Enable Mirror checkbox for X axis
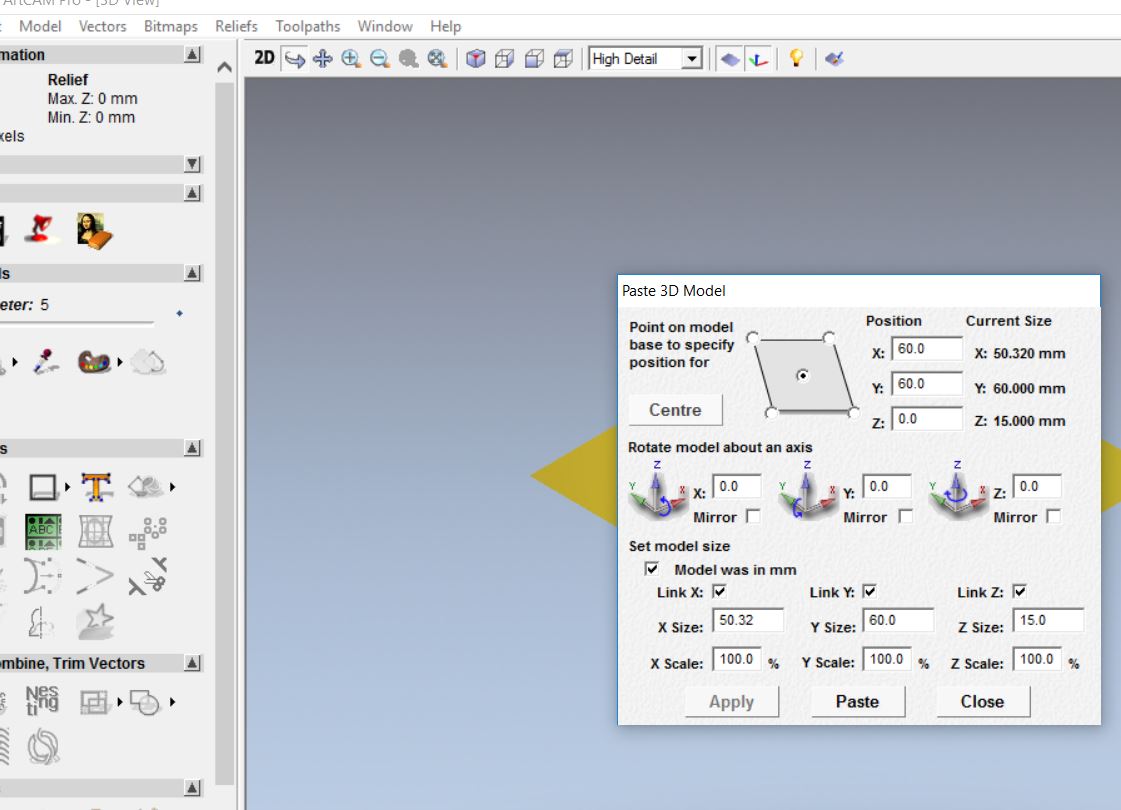Screen dimensions: 1121x810 [753, 516]
